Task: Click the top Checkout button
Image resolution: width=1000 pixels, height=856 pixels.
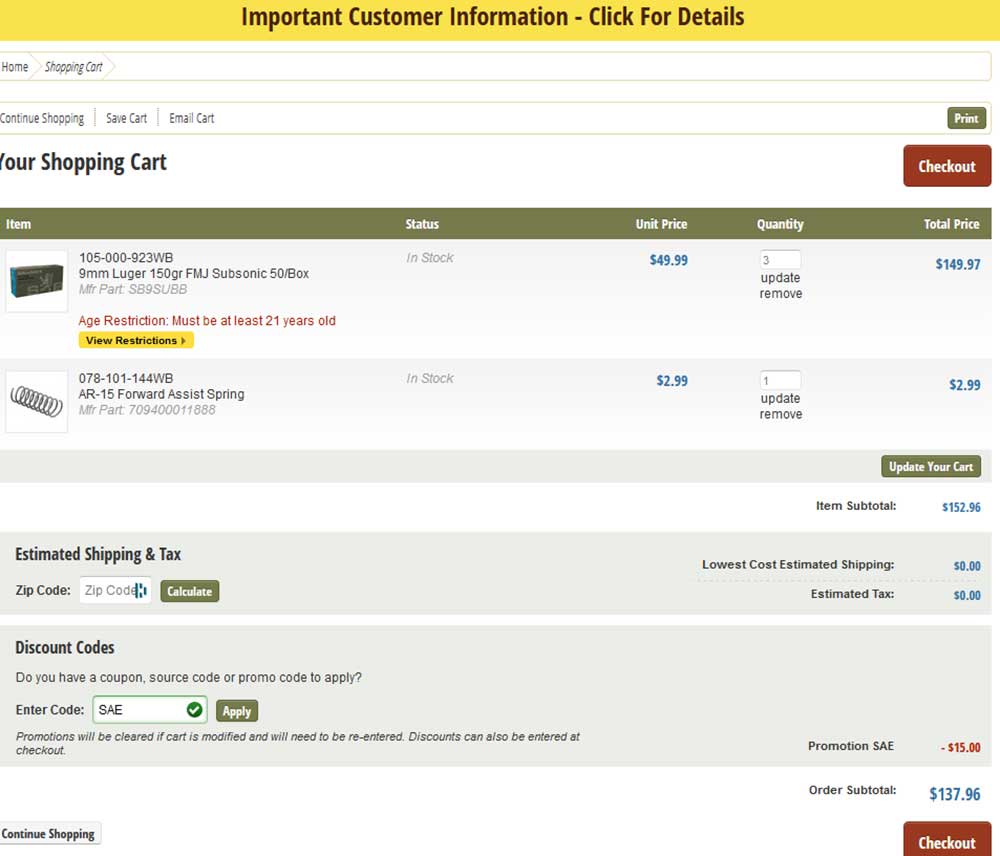Action: point(946,166)
